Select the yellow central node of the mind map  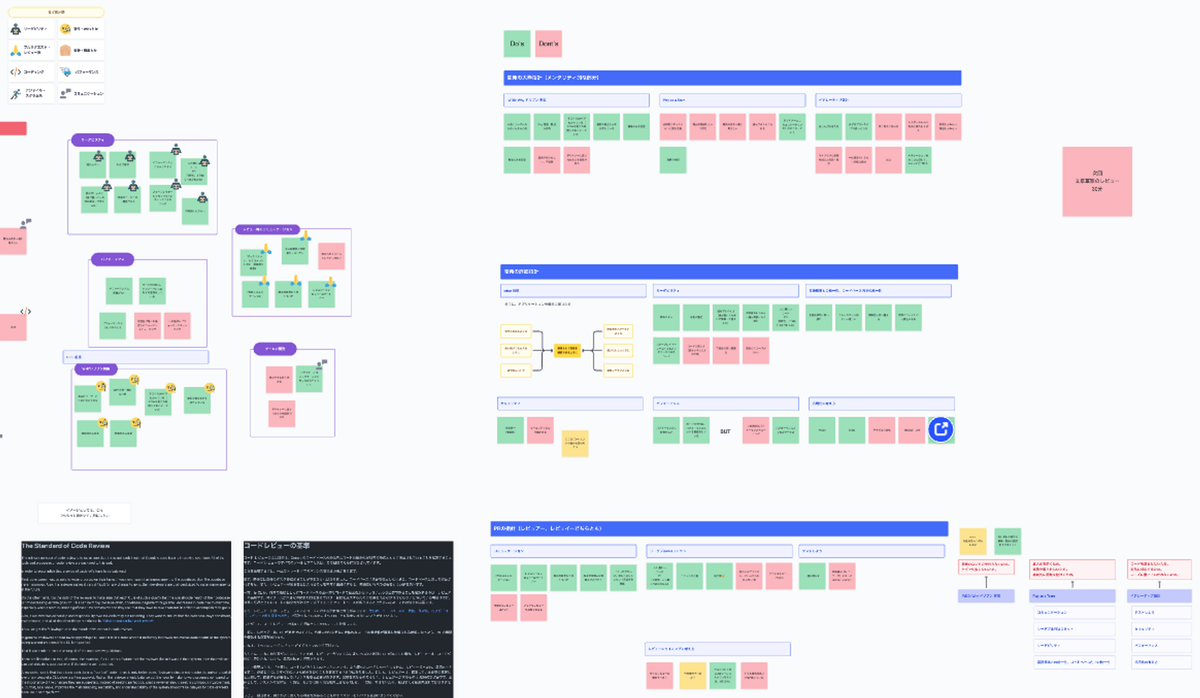[568, 350]
